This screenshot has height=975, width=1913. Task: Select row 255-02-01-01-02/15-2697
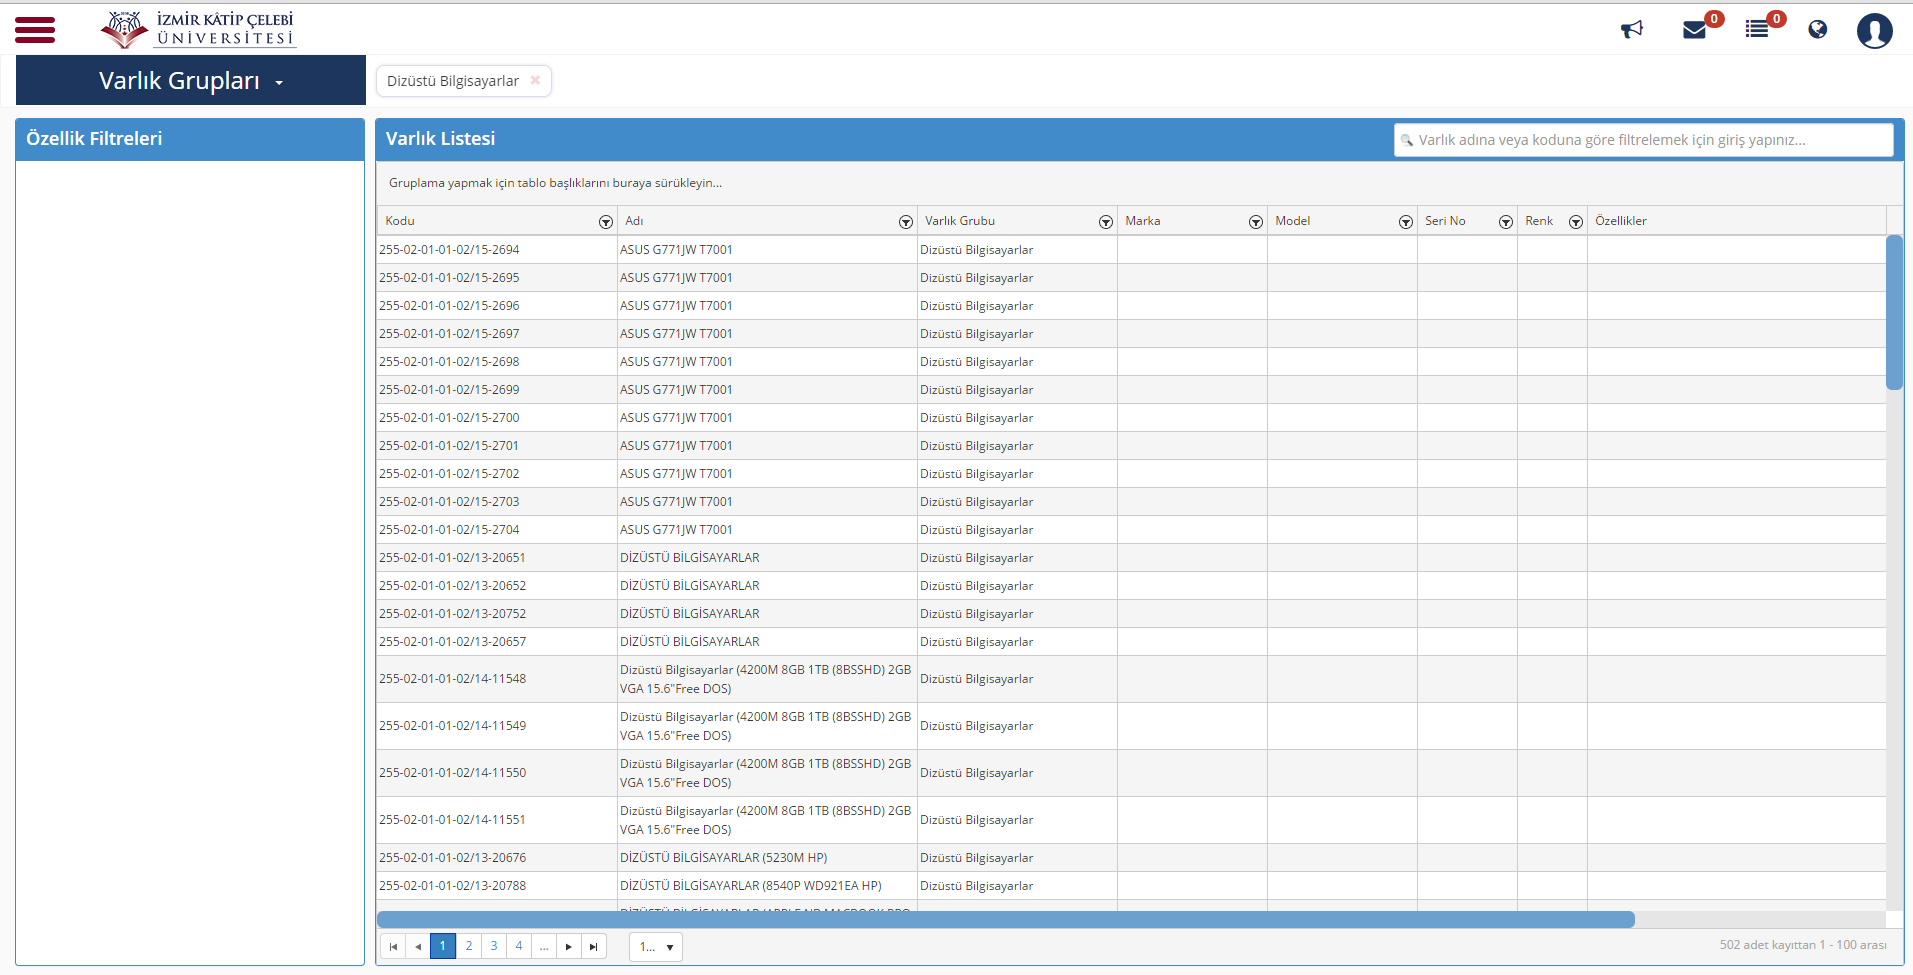click(x=1131, y=334)
